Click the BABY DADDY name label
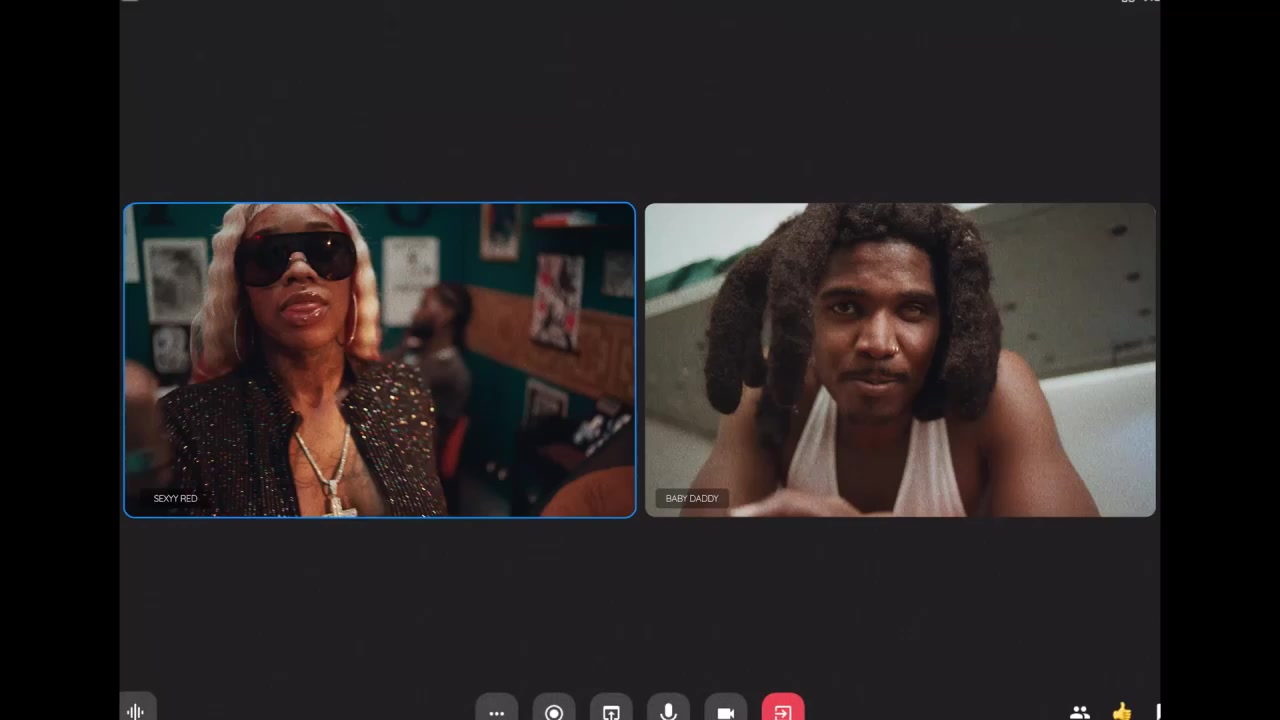Screen dimensions: 1280x720 [x=692, y=498]
